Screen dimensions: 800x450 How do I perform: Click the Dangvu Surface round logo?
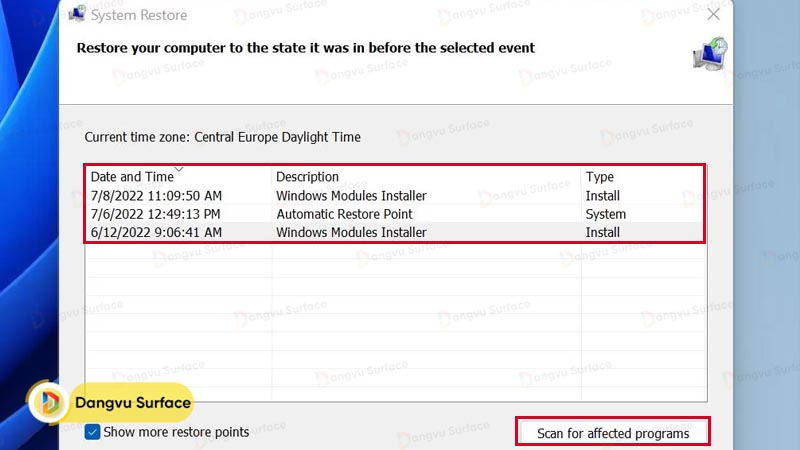50,403
